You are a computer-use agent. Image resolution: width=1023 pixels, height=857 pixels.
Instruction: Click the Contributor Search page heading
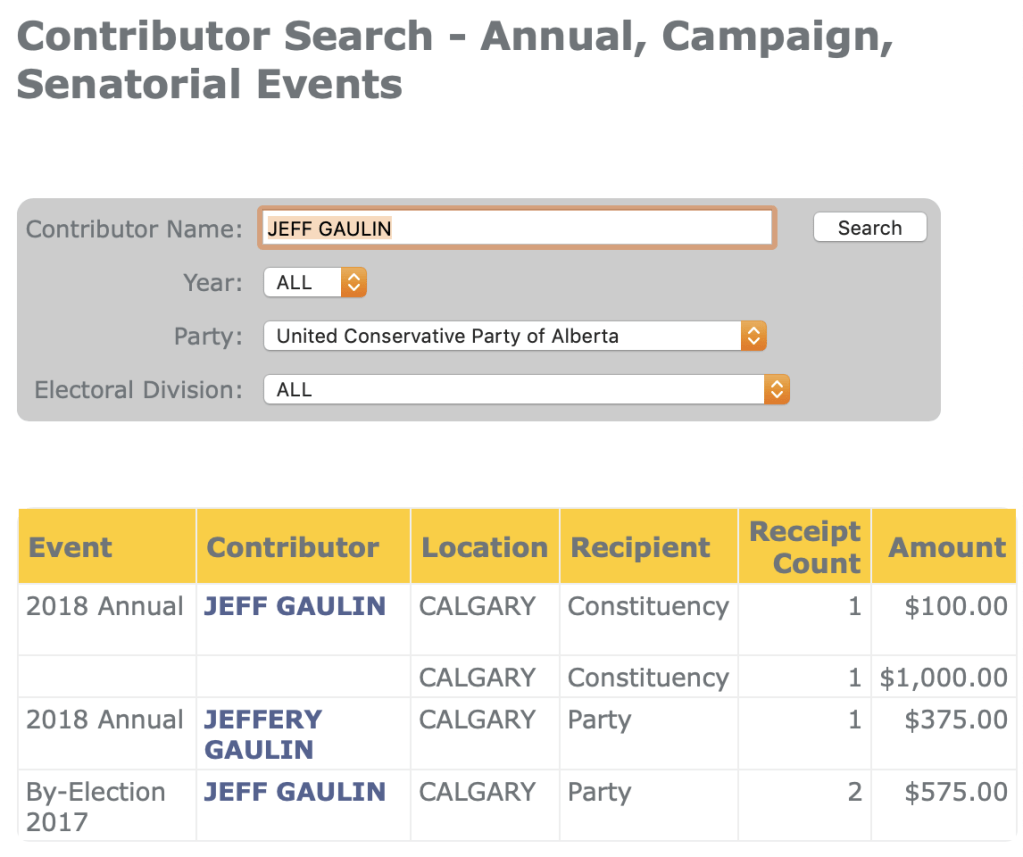(455, 61)
